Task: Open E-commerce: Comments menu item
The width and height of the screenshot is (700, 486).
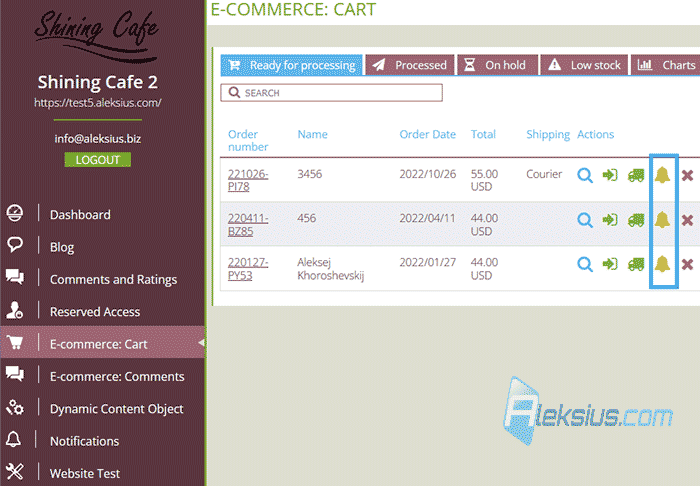Action: tap(117, 376)
